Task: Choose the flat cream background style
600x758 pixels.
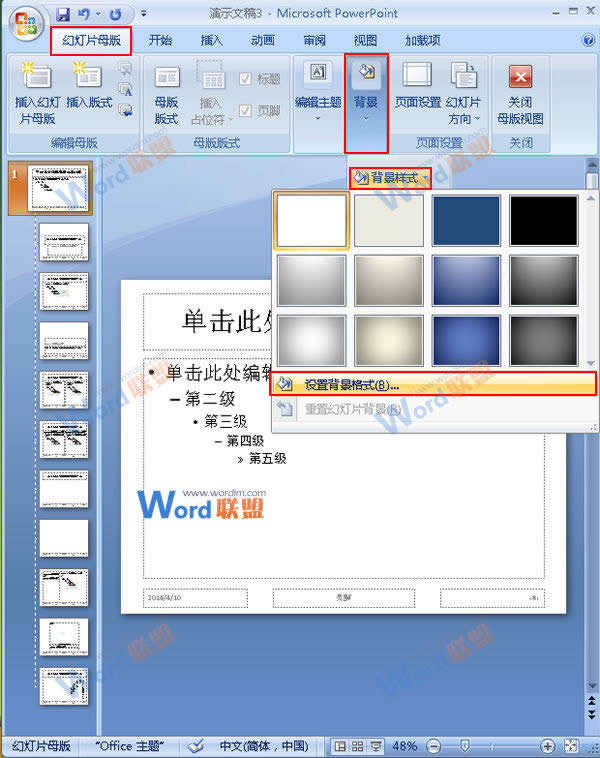Action: tap(389, 220)
